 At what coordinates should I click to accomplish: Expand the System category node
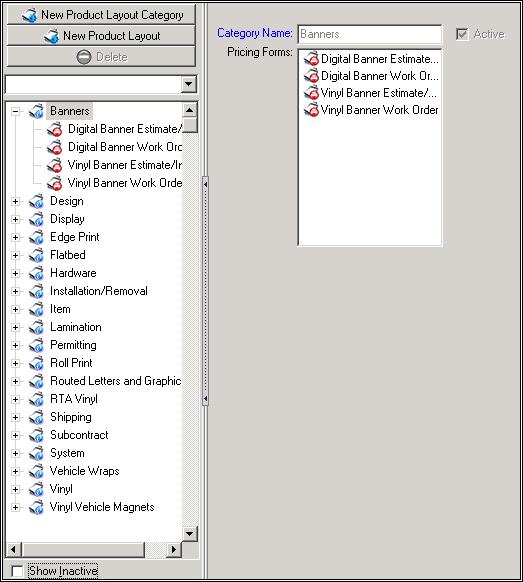15,453
